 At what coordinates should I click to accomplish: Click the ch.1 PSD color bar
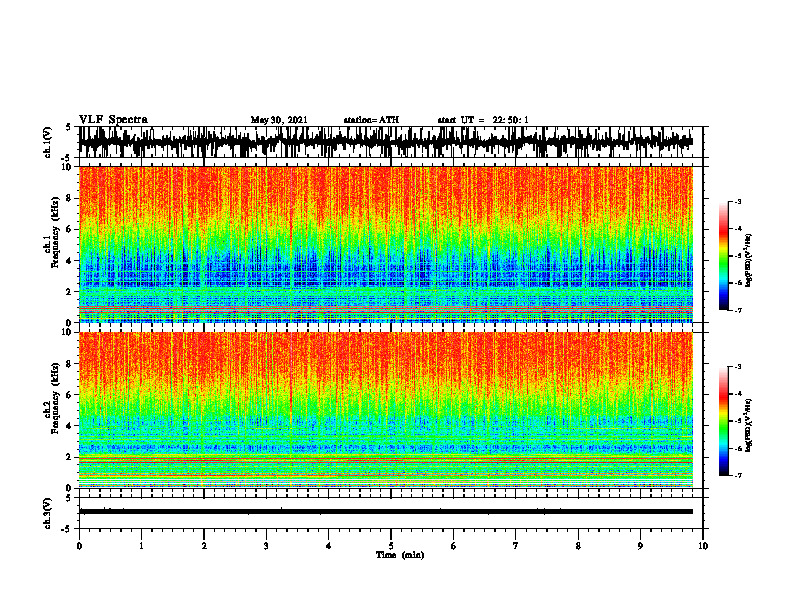[x=724, y=256]
